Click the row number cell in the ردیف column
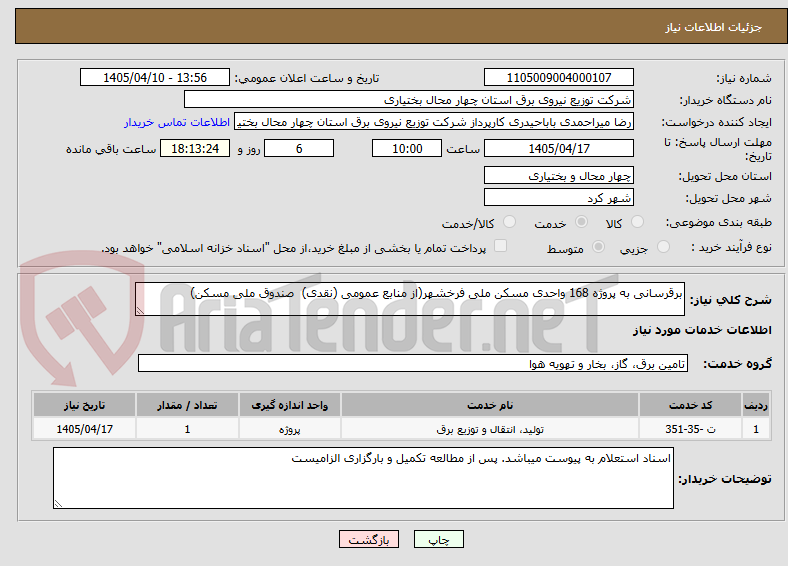This screenshot has height=566, width=788. (x=756, y=429)
